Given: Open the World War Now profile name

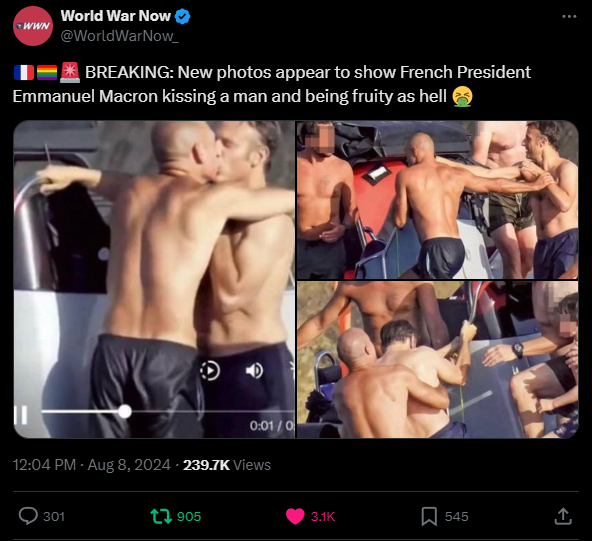Looking at the screenshot, I should pyautogui.click(x=116, y=16).
